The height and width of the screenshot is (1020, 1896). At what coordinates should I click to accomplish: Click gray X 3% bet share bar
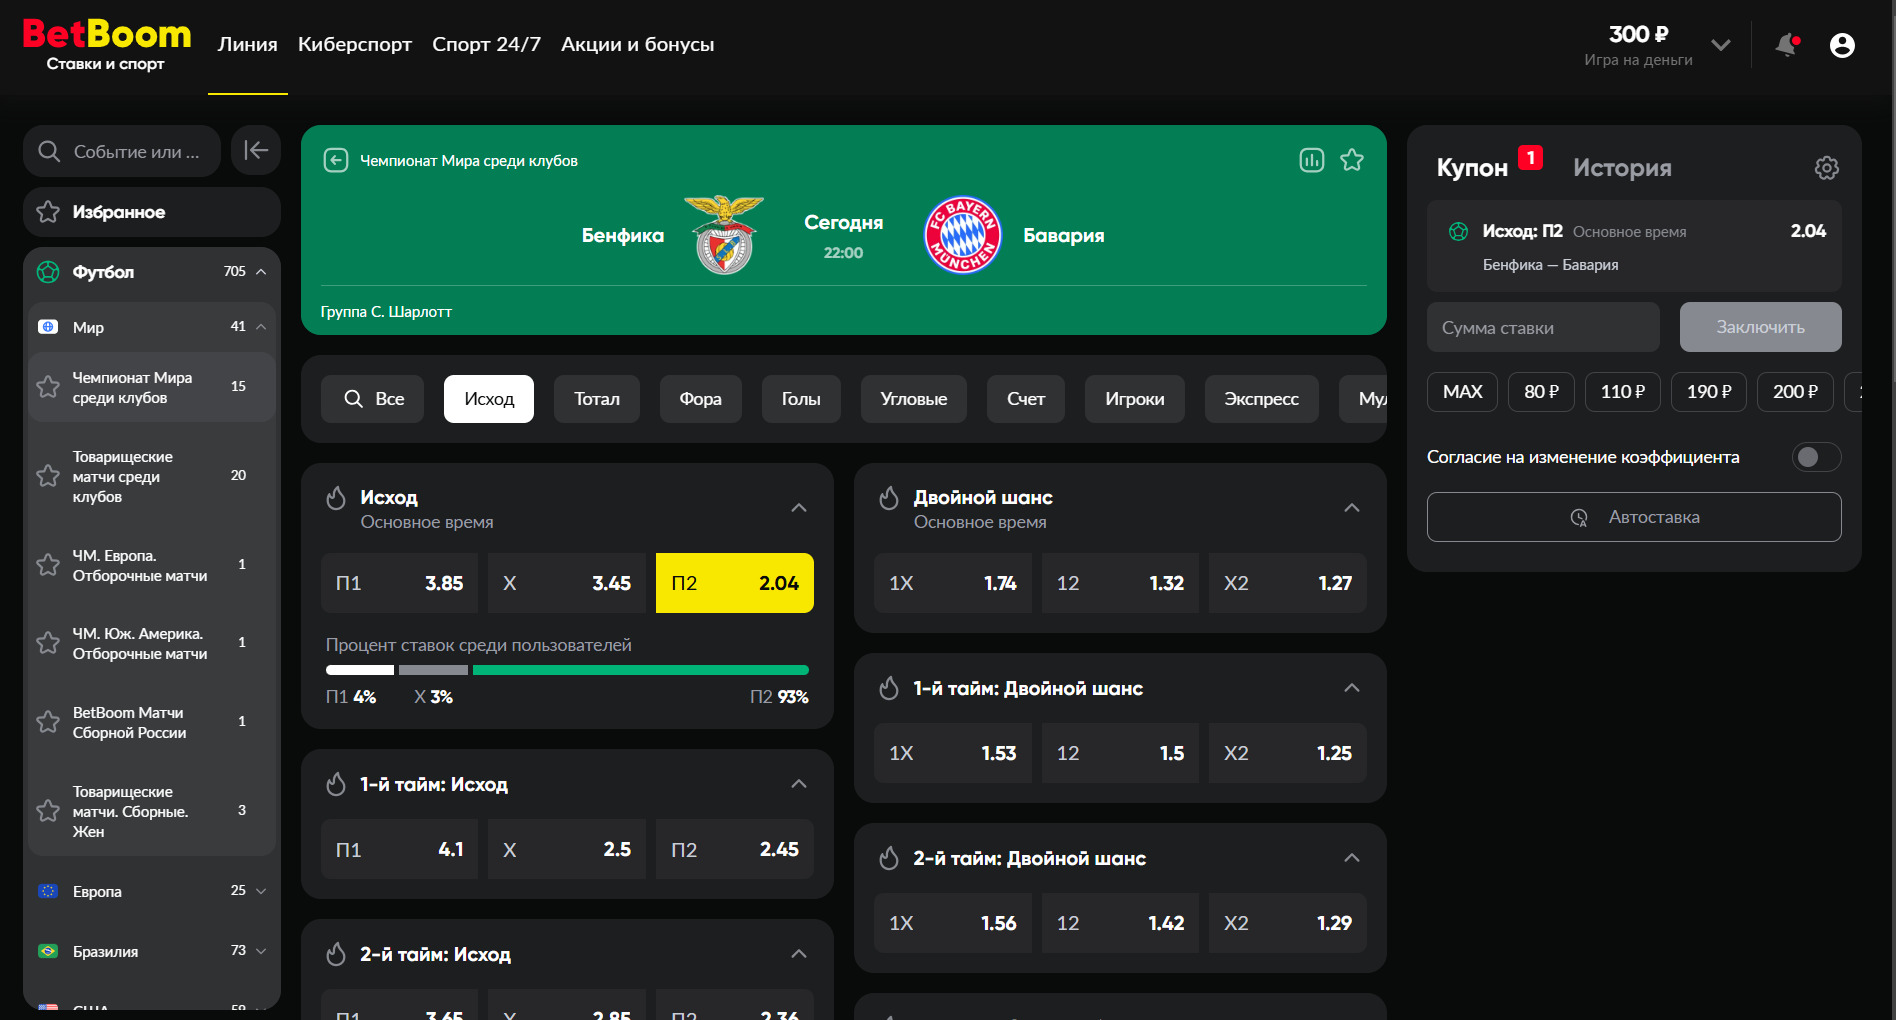coord(433,670)
